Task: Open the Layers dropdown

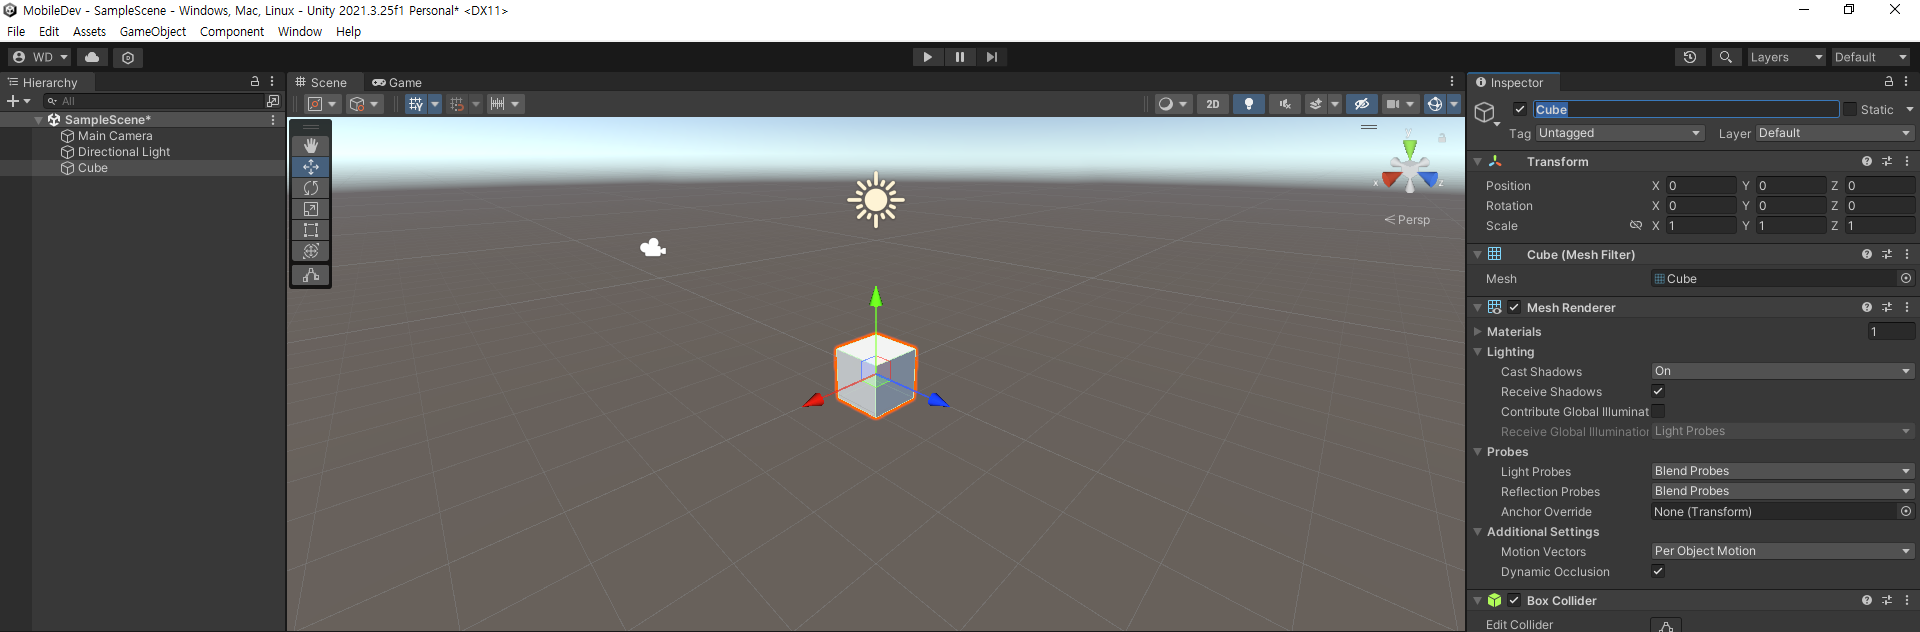Action: click(1786, 57)
